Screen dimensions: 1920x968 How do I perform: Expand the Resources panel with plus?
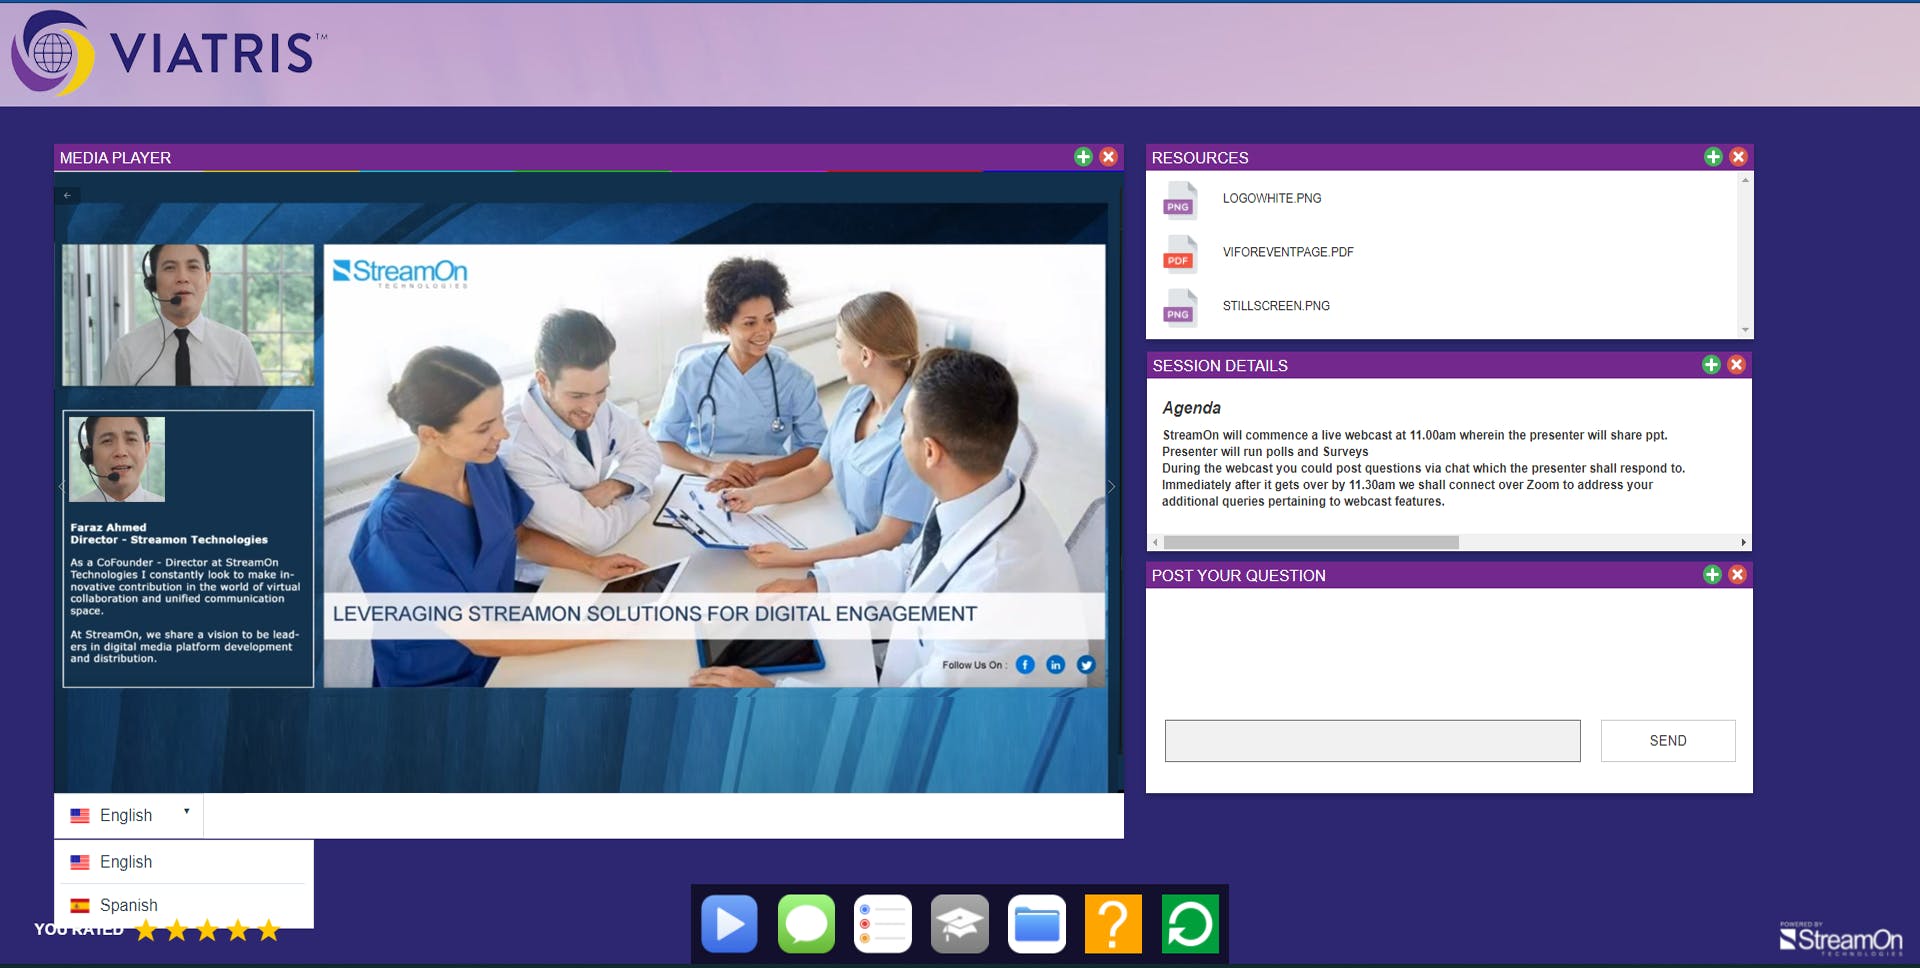pyautogui.click(x=1713, y=157)
